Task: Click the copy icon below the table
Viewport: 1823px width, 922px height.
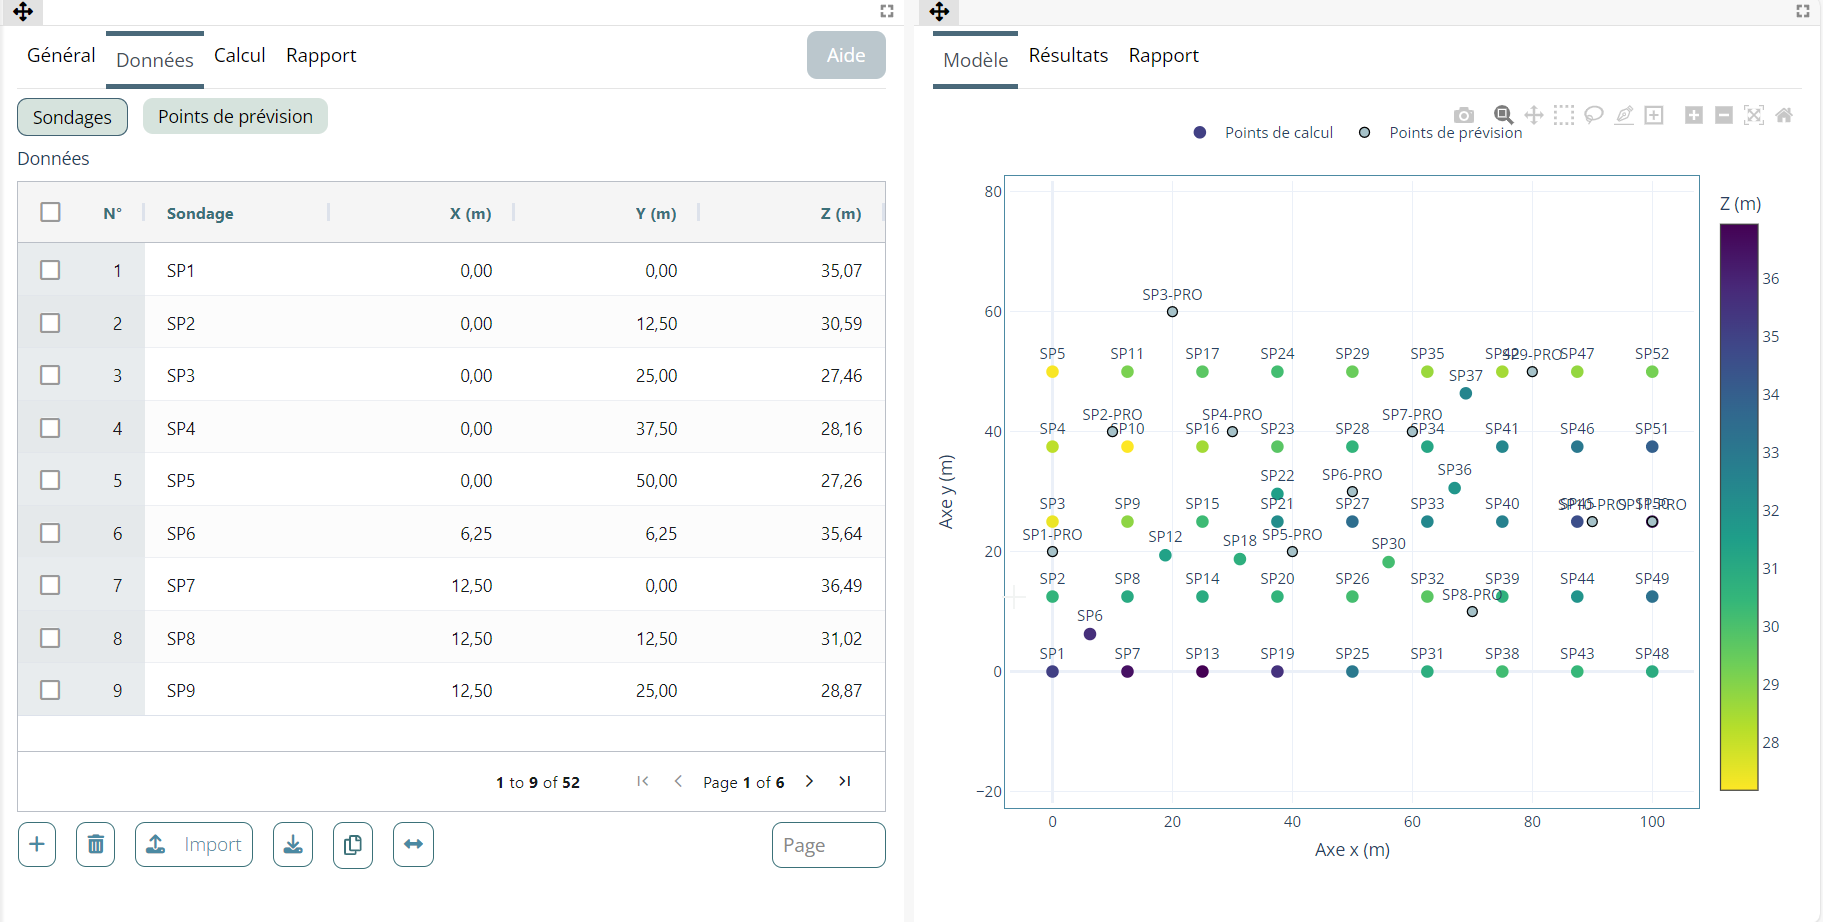Action: [353, 845]
